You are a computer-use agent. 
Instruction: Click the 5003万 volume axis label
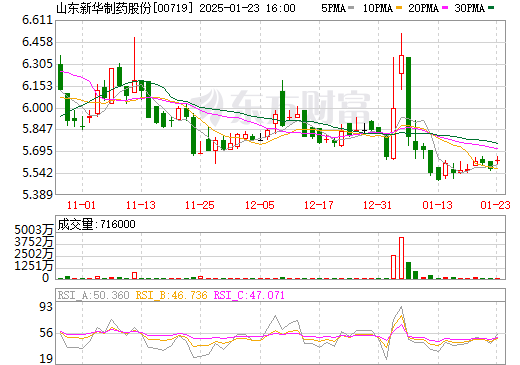click(34, 230)
